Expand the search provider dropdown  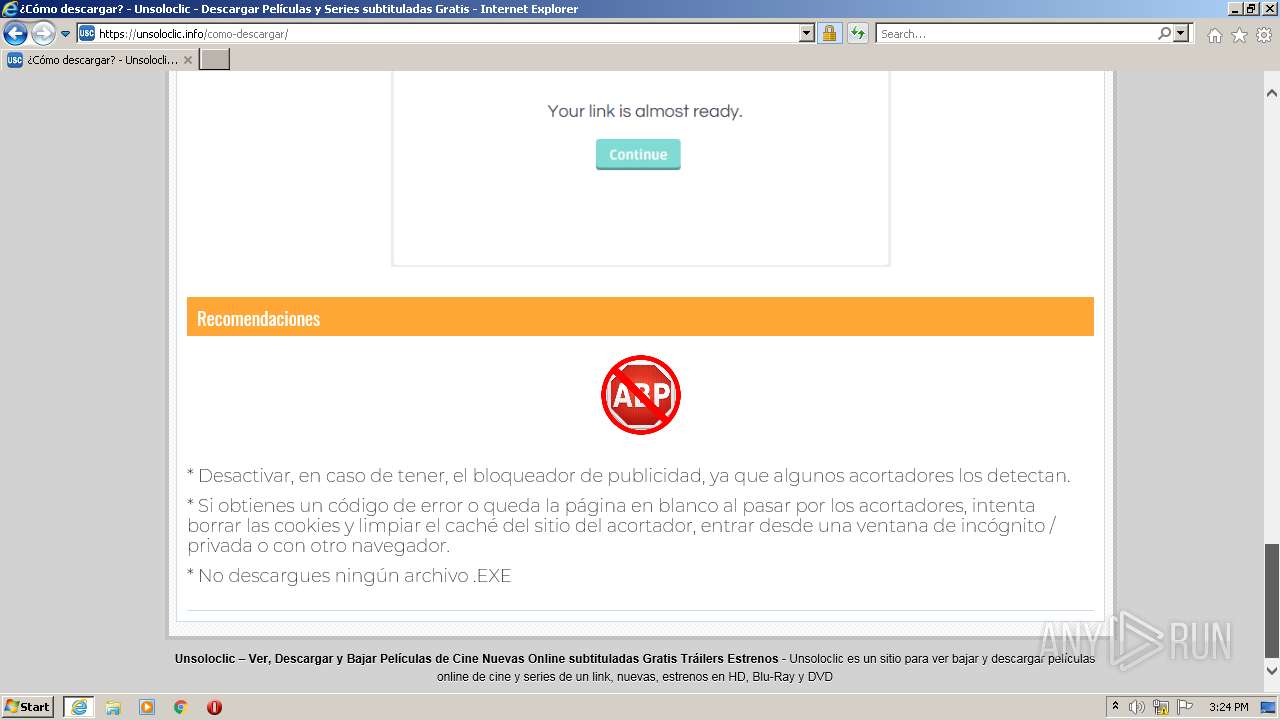click(x=1182, y=33)
